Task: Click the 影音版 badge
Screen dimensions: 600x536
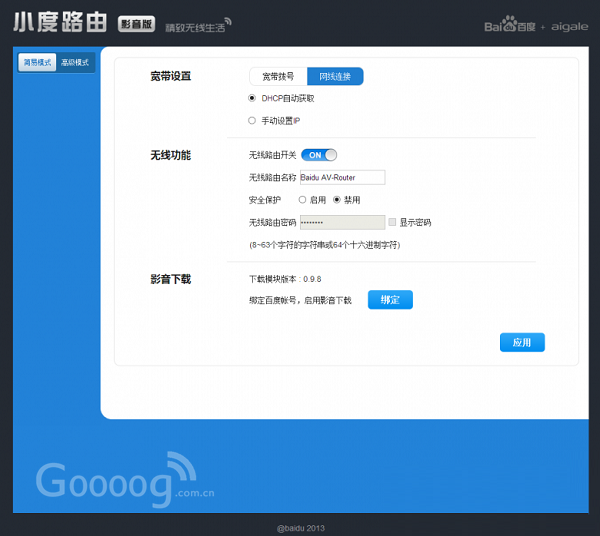Action: (x=136, y=24)
